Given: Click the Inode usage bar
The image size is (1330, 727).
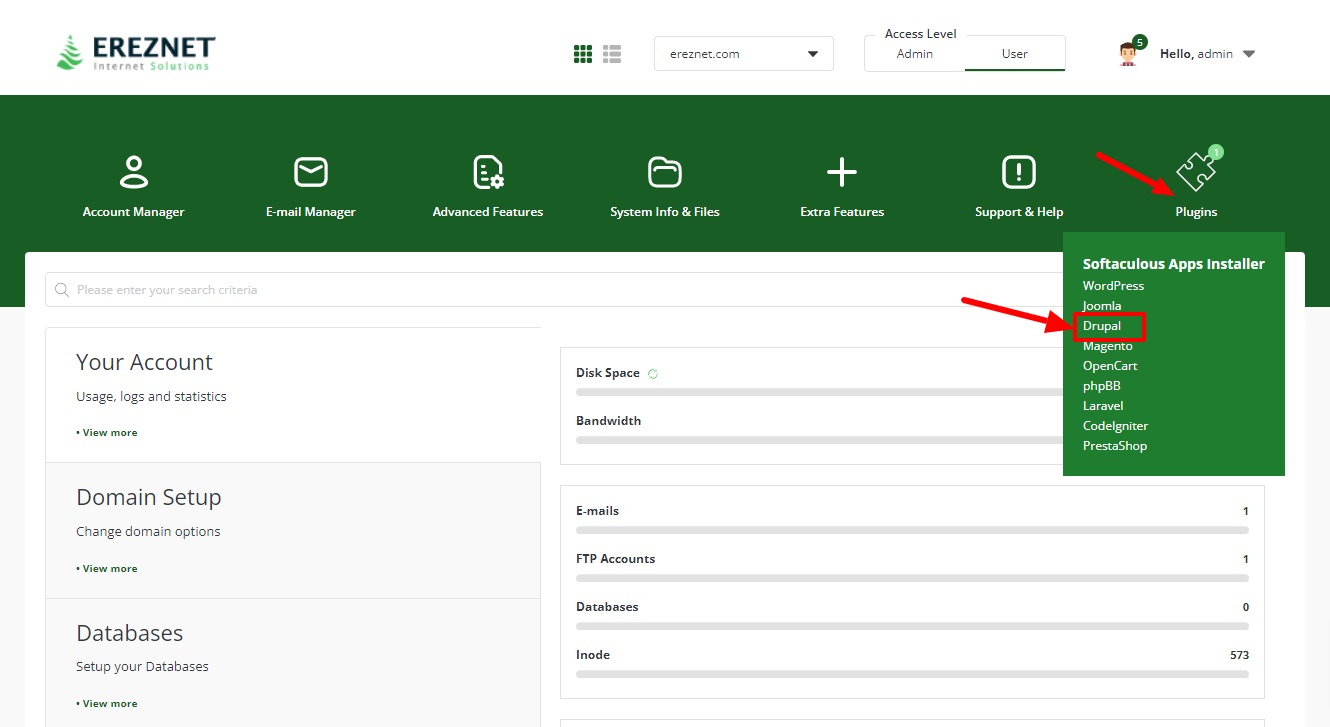Looking at the screenshot, I should 912,675.
